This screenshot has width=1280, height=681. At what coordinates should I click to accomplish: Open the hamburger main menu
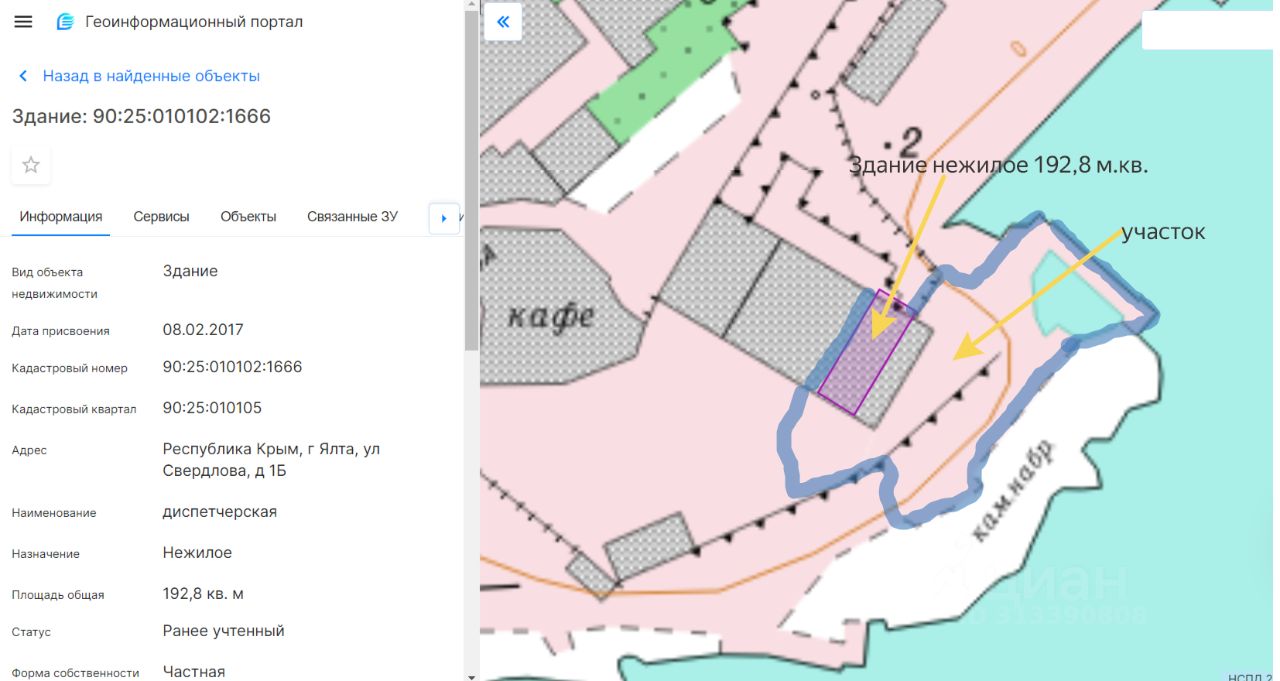[23, 22]
